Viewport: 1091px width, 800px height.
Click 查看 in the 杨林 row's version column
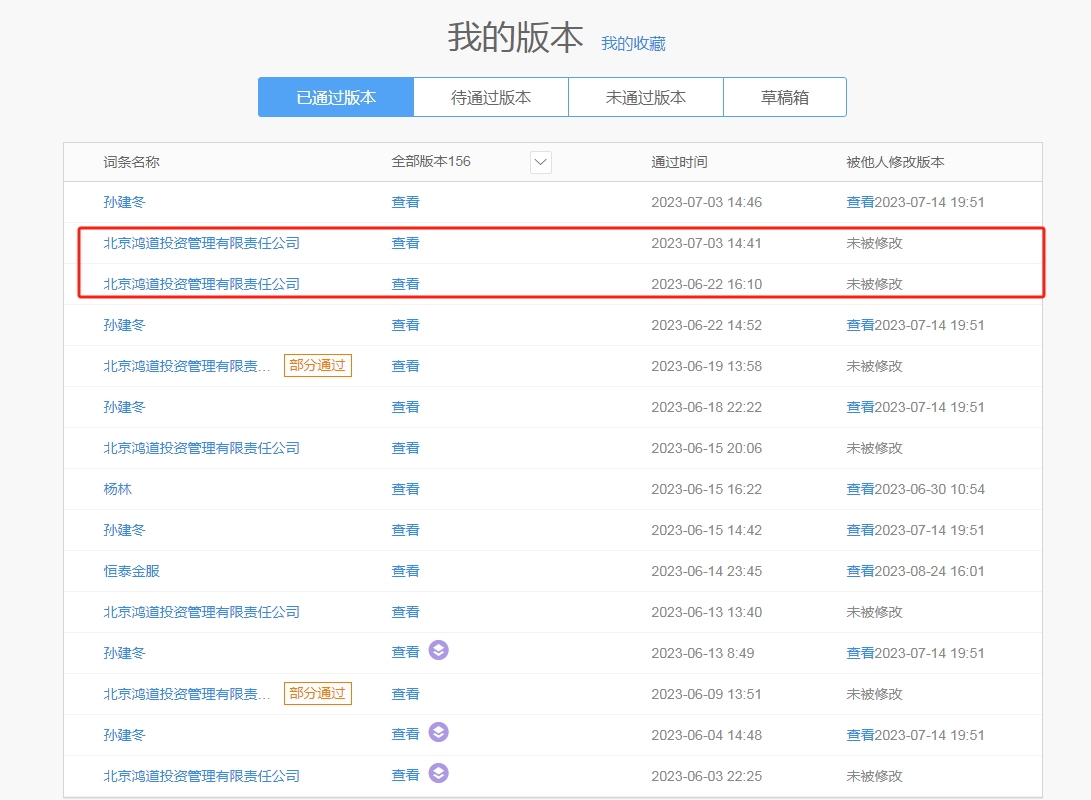[x=405, y=489]
